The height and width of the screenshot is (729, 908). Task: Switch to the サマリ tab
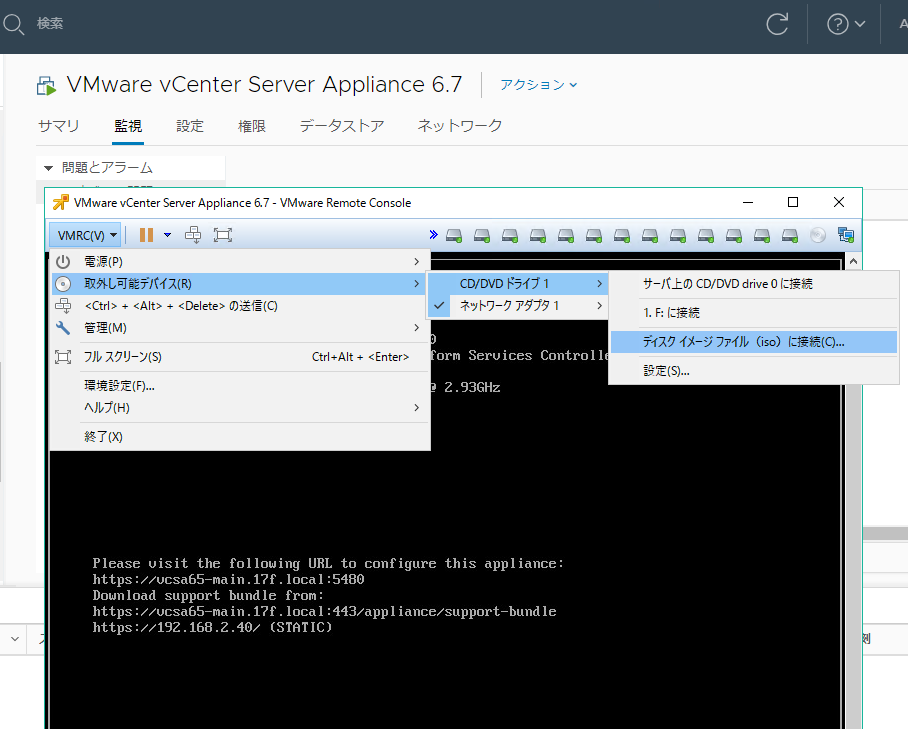click(x=58, y=126)
